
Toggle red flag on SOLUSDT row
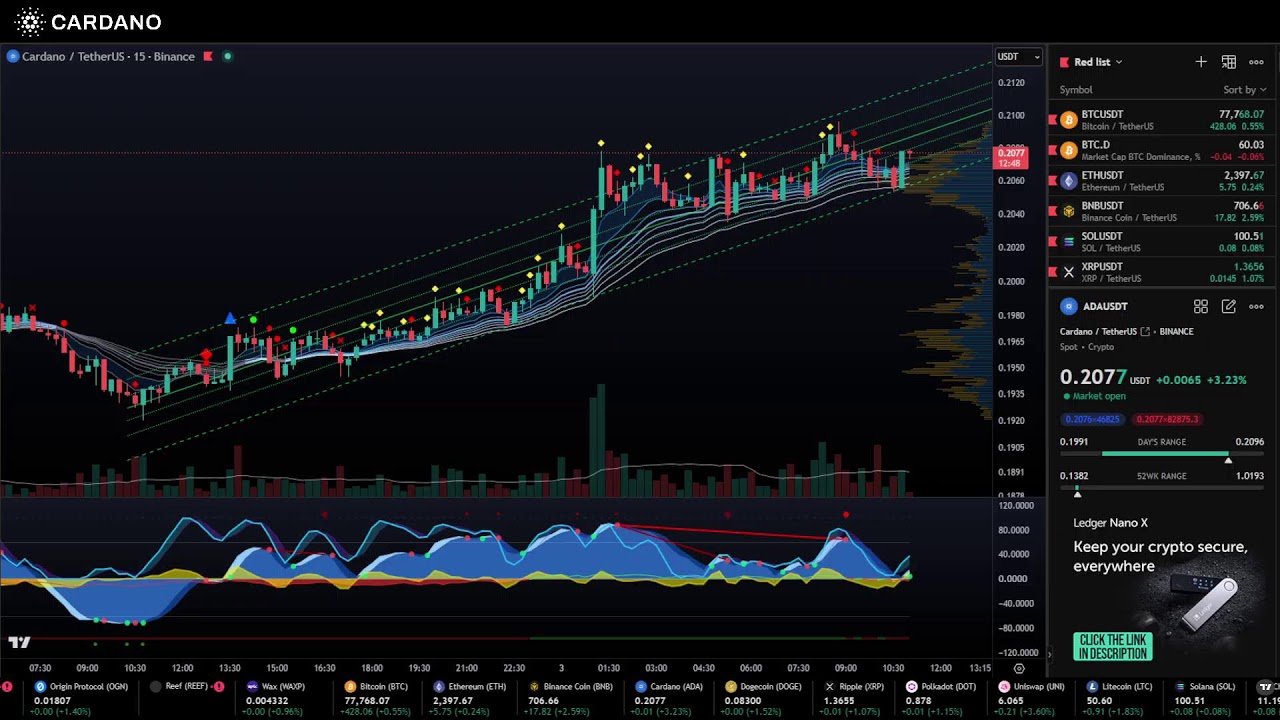pos(1052,242)
